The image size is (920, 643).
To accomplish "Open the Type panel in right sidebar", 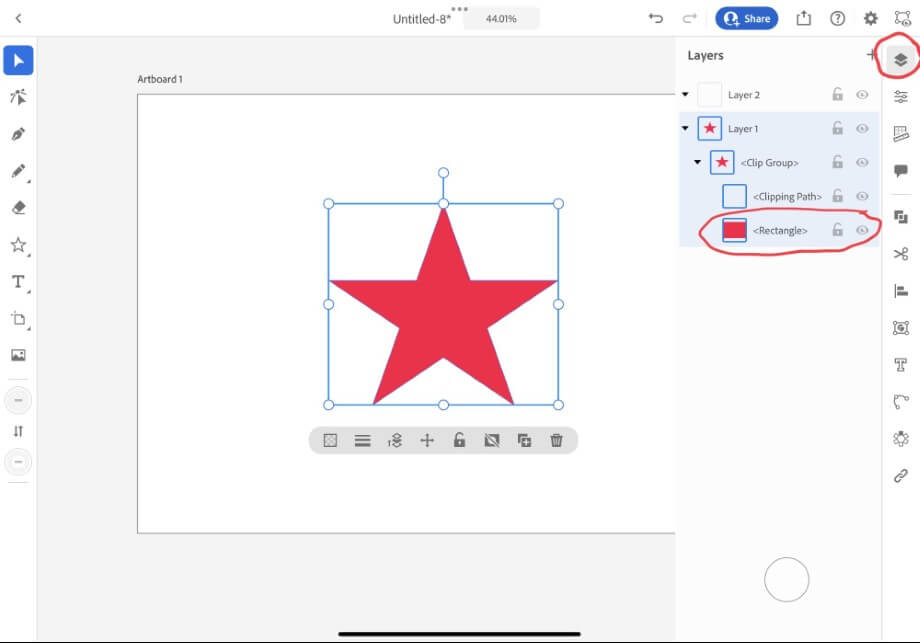I will [x=901, y=365].
